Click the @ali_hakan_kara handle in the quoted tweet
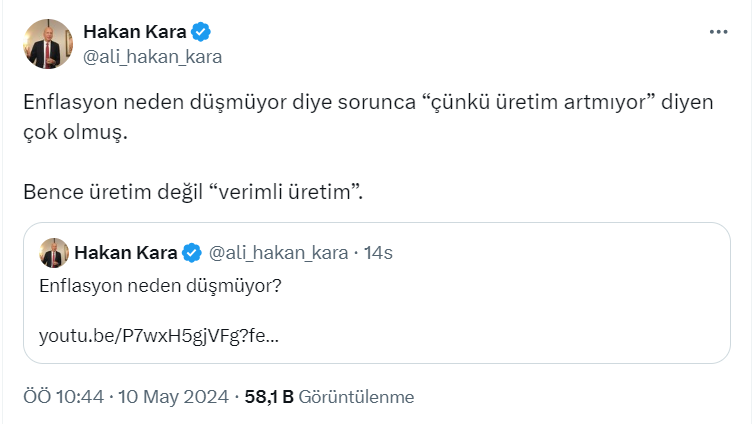The width and height of the screenshot is (753, 424). 278,253
